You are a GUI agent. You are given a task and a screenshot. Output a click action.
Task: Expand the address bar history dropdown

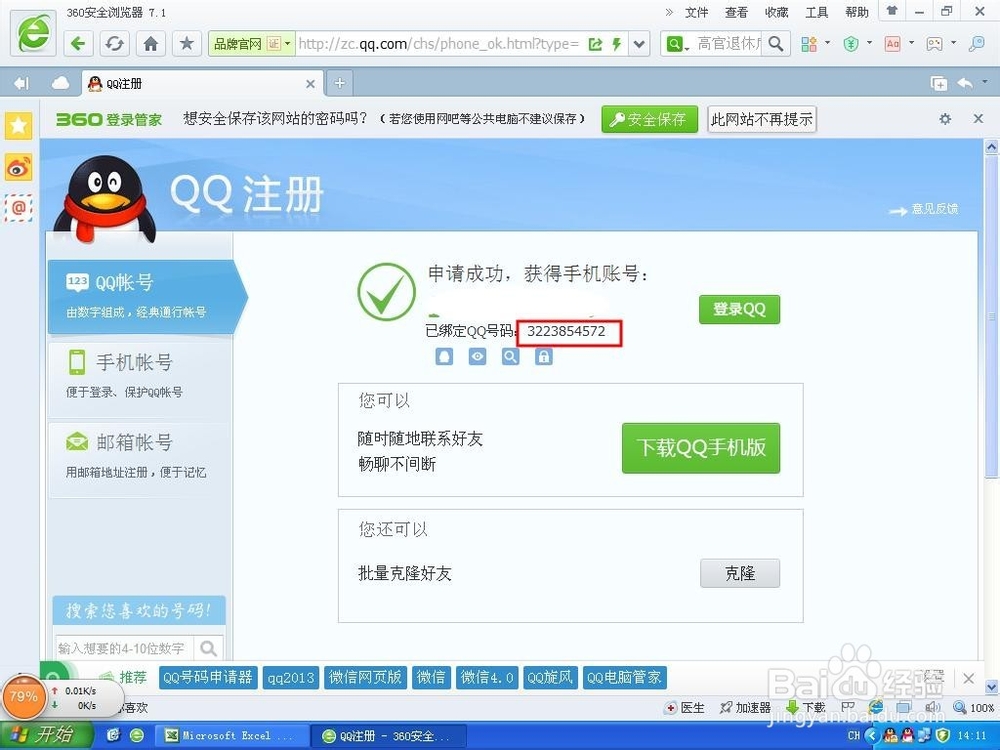coord(639,44)
